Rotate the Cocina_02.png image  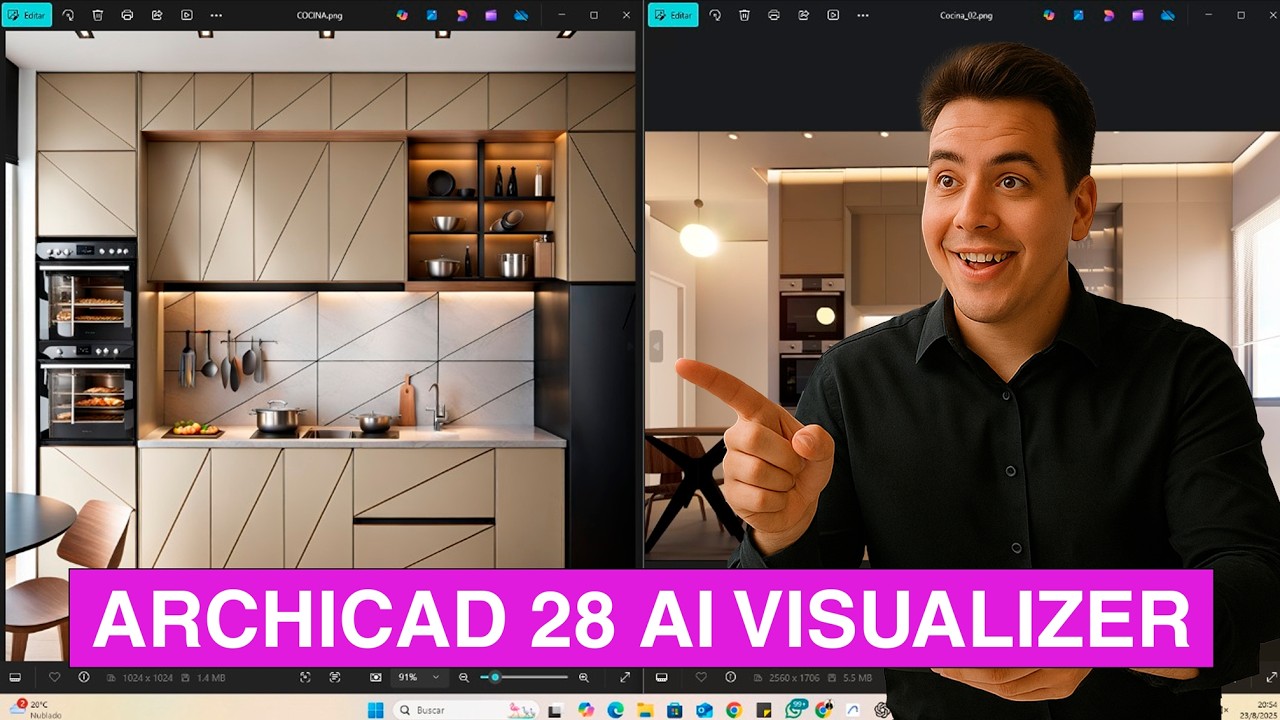point(715,15)
